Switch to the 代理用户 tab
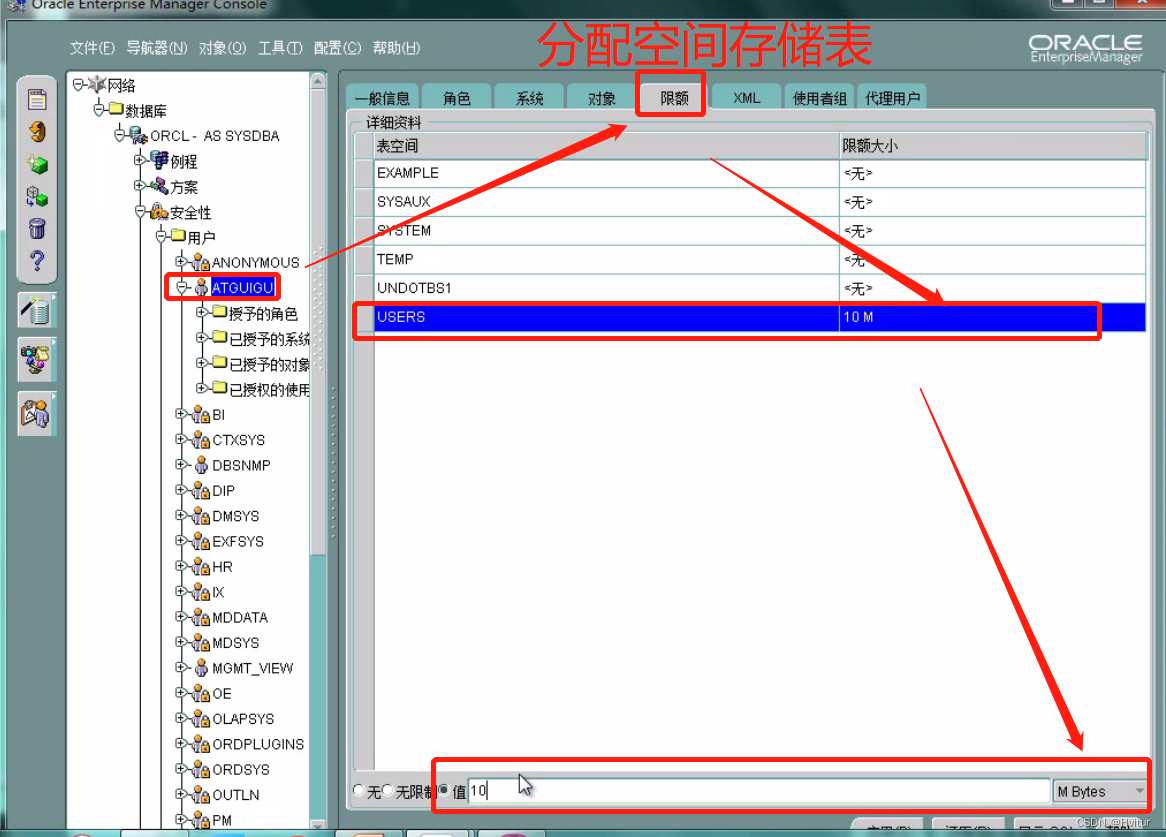This screenshot has width=1166, height=837. (x=892, y=98)
